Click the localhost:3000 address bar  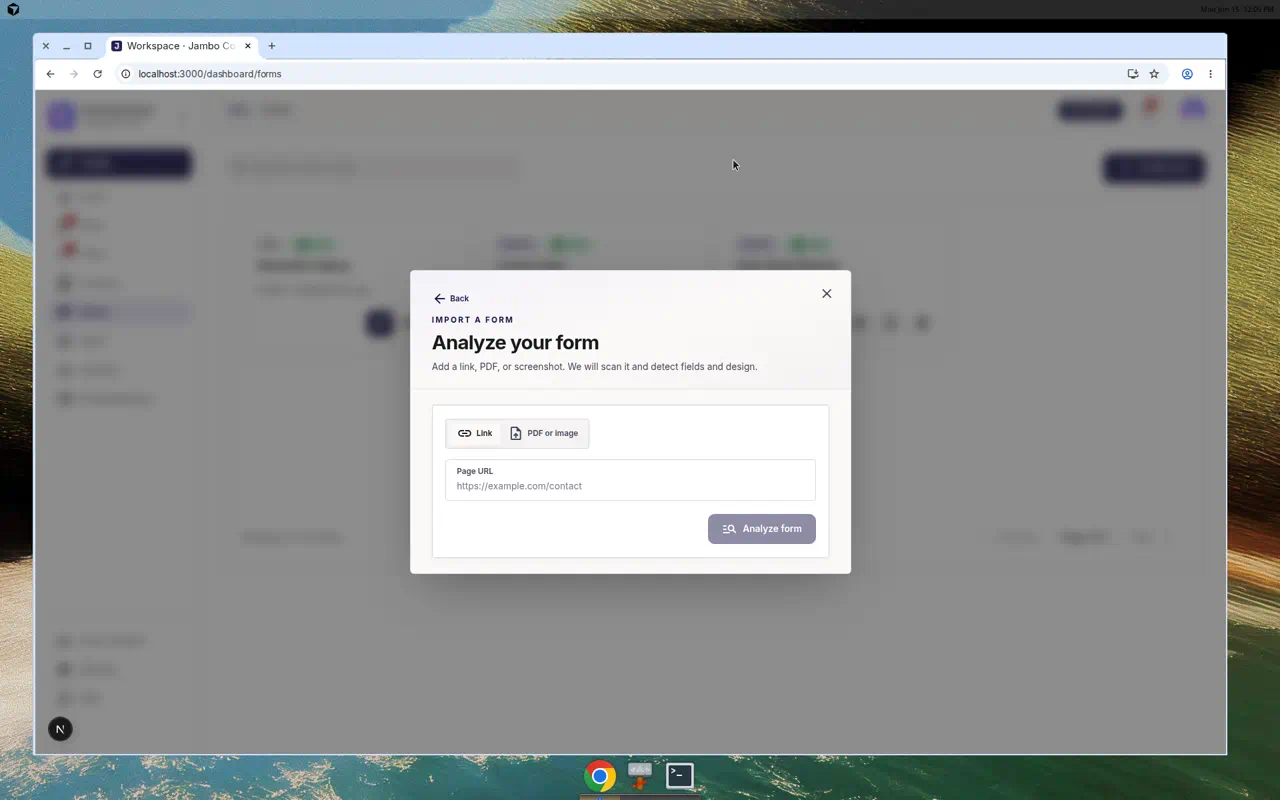point(620,74)
